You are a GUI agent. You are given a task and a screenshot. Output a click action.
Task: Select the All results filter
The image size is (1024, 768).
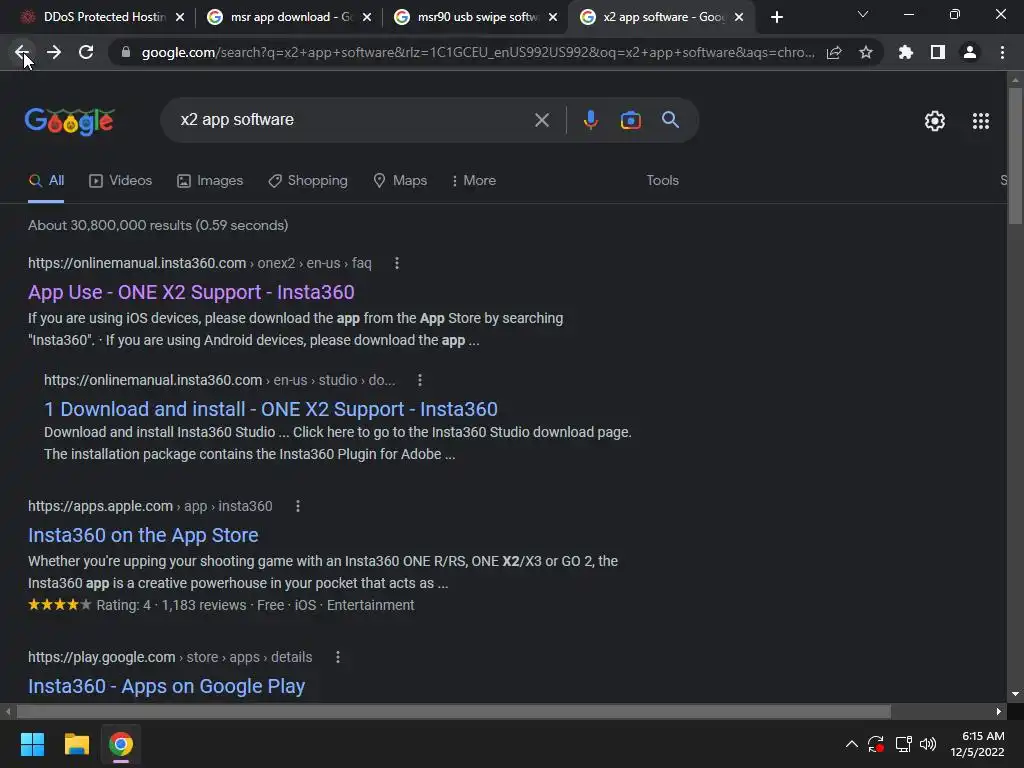coord(46,180)
